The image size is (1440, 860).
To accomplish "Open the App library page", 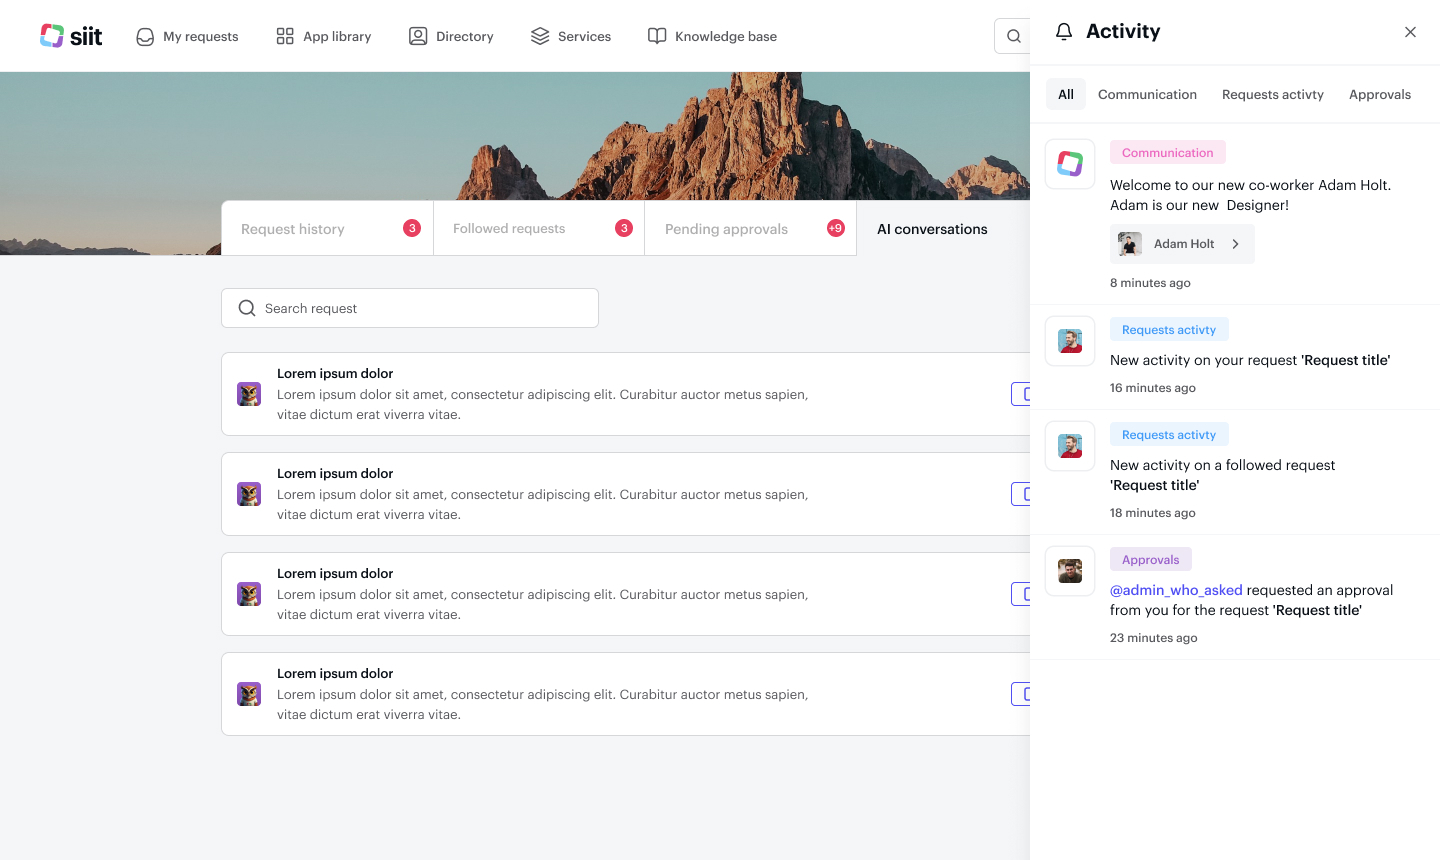I will [x=323, y=36].
